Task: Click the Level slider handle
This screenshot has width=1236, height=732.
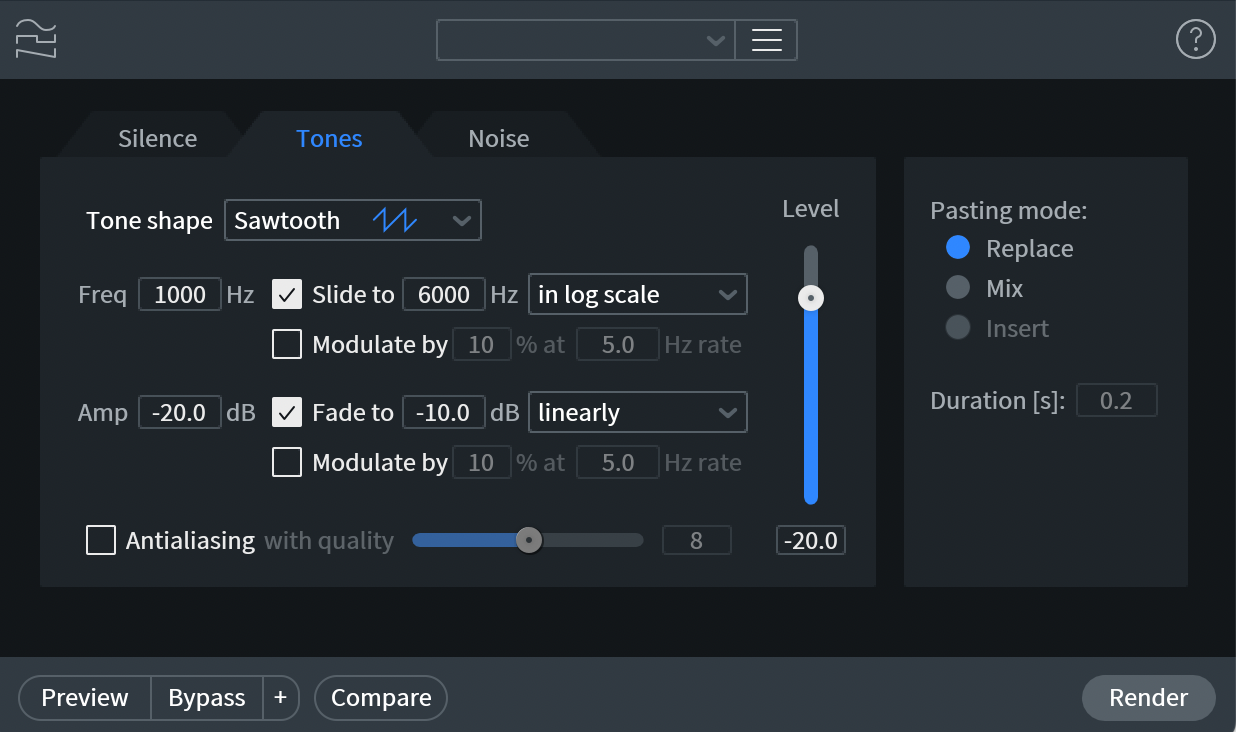Action: (x=811, y=298)
